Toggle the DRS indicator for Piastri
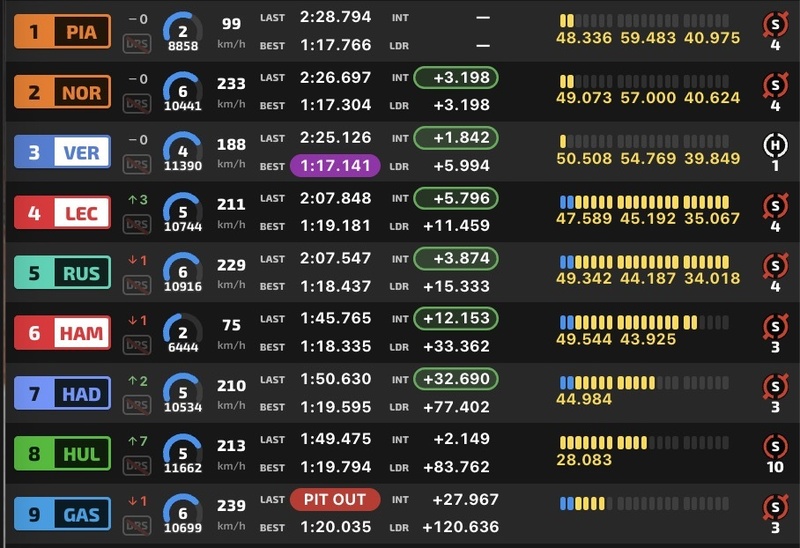This screenshot has width=800, height=548. [137, 43]
